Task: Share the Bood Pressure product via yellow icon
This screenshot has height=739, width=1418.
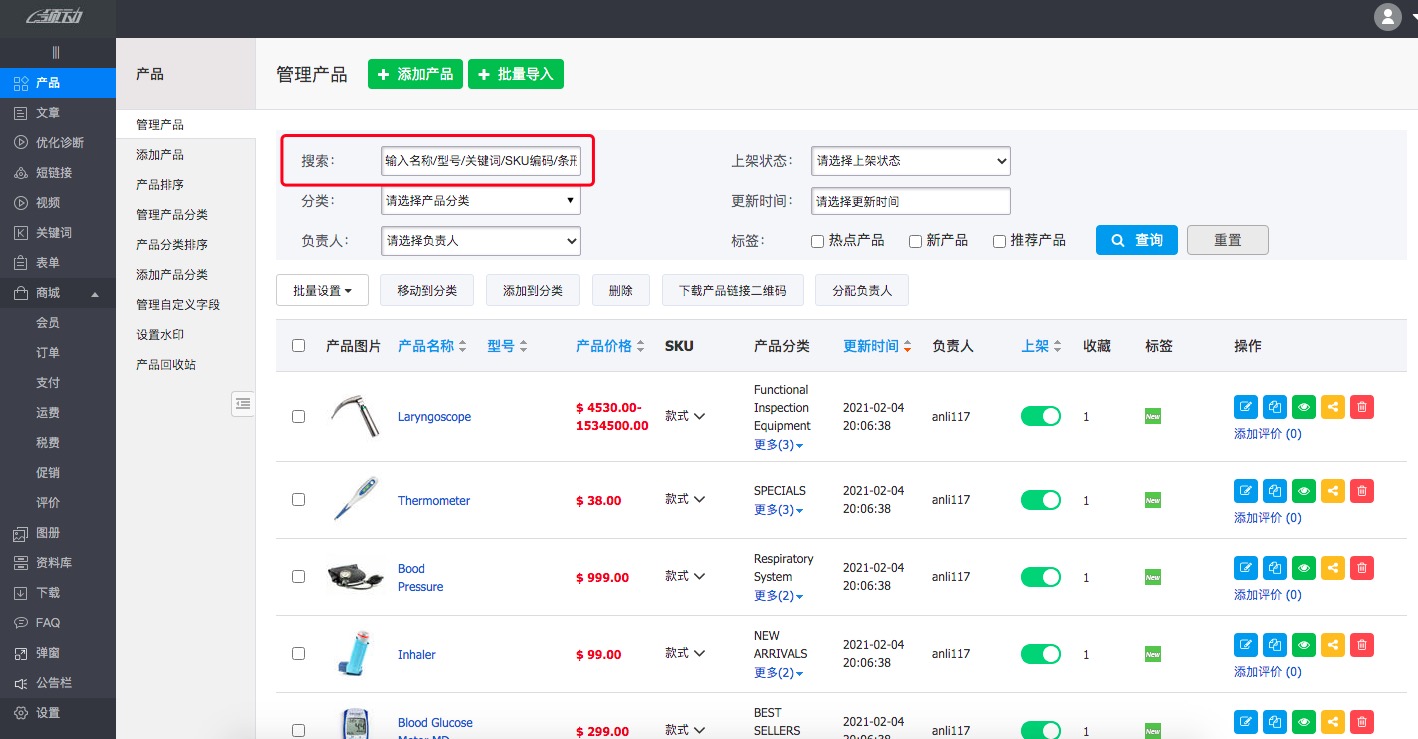Action: [1332, 568]
